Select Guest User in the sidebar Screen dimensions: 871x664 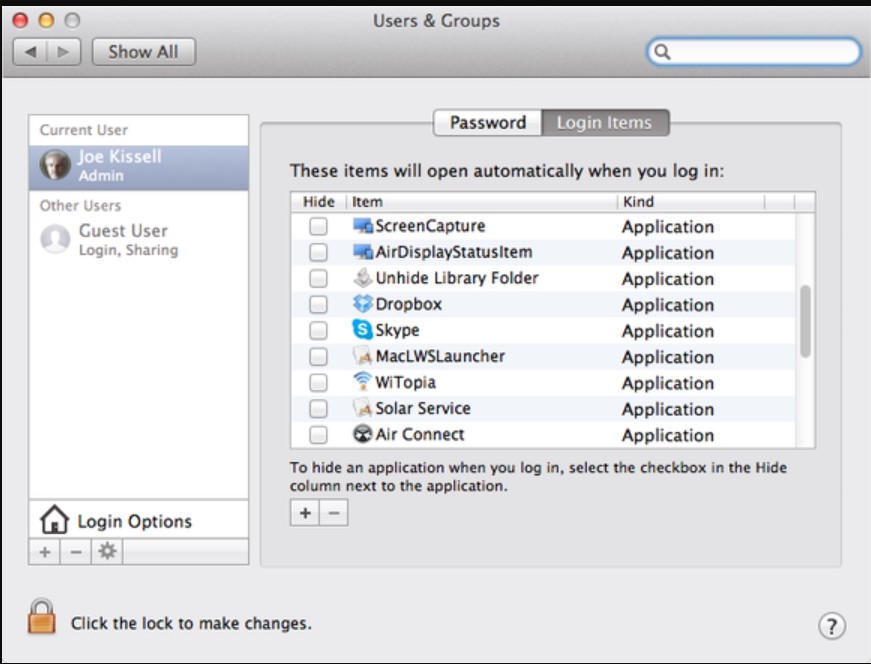pyautogui.click(x=123, y=240)
